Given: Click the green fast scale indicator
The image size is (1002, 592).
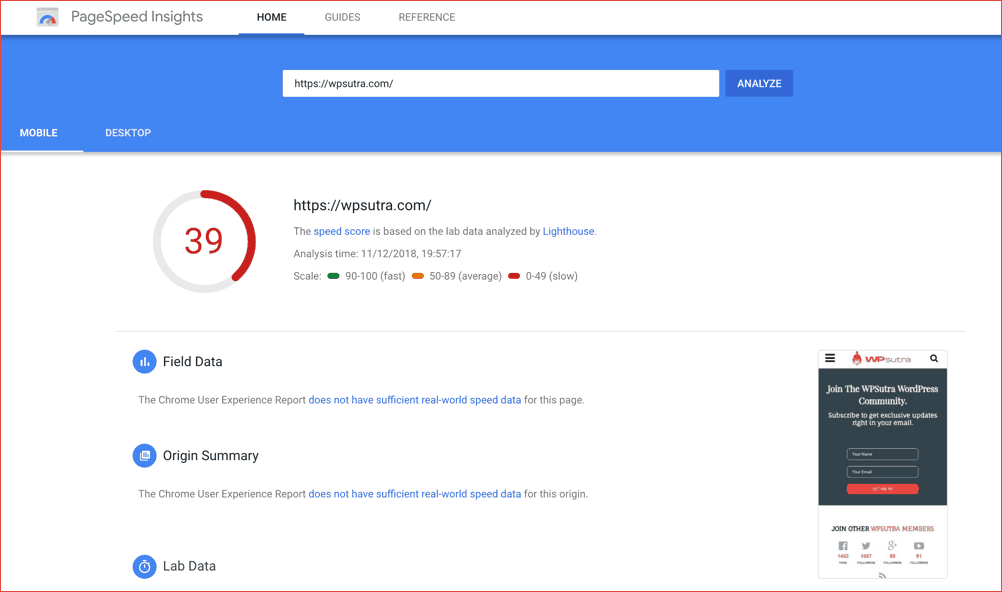Looking at the screenshot, I should point(333,276).
